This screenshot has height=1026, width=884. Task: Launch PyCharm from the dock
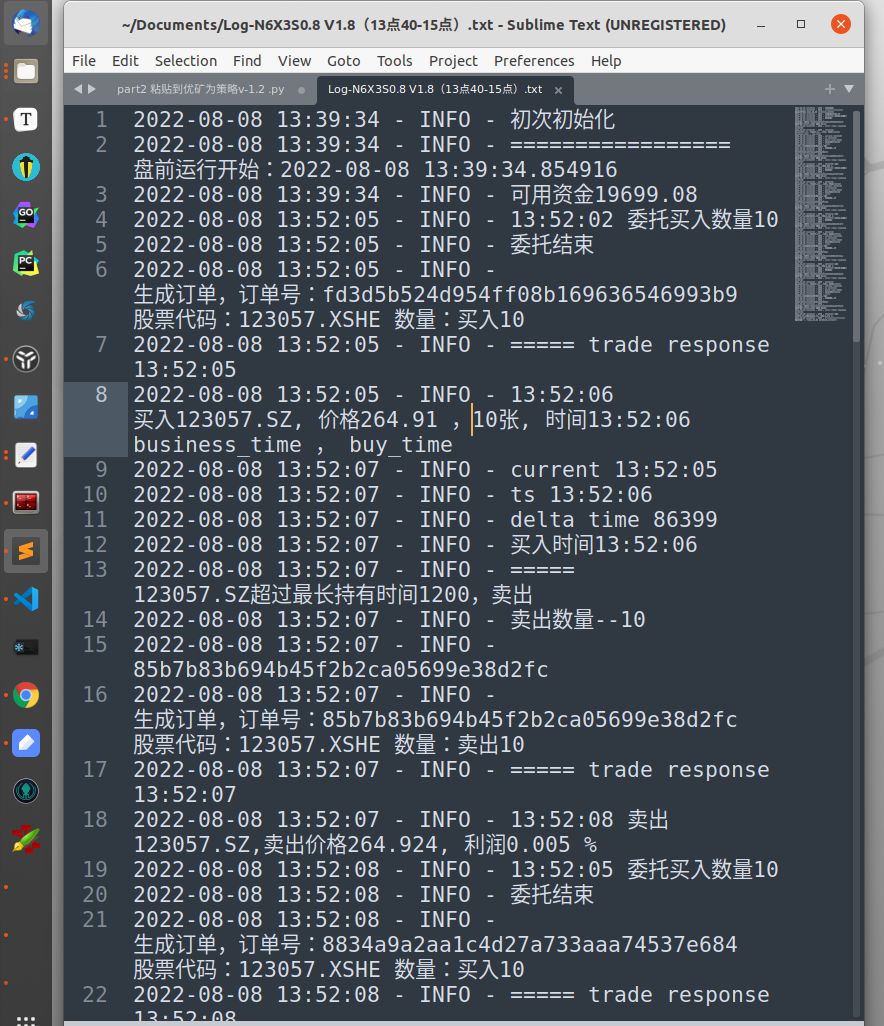point(26,263)
